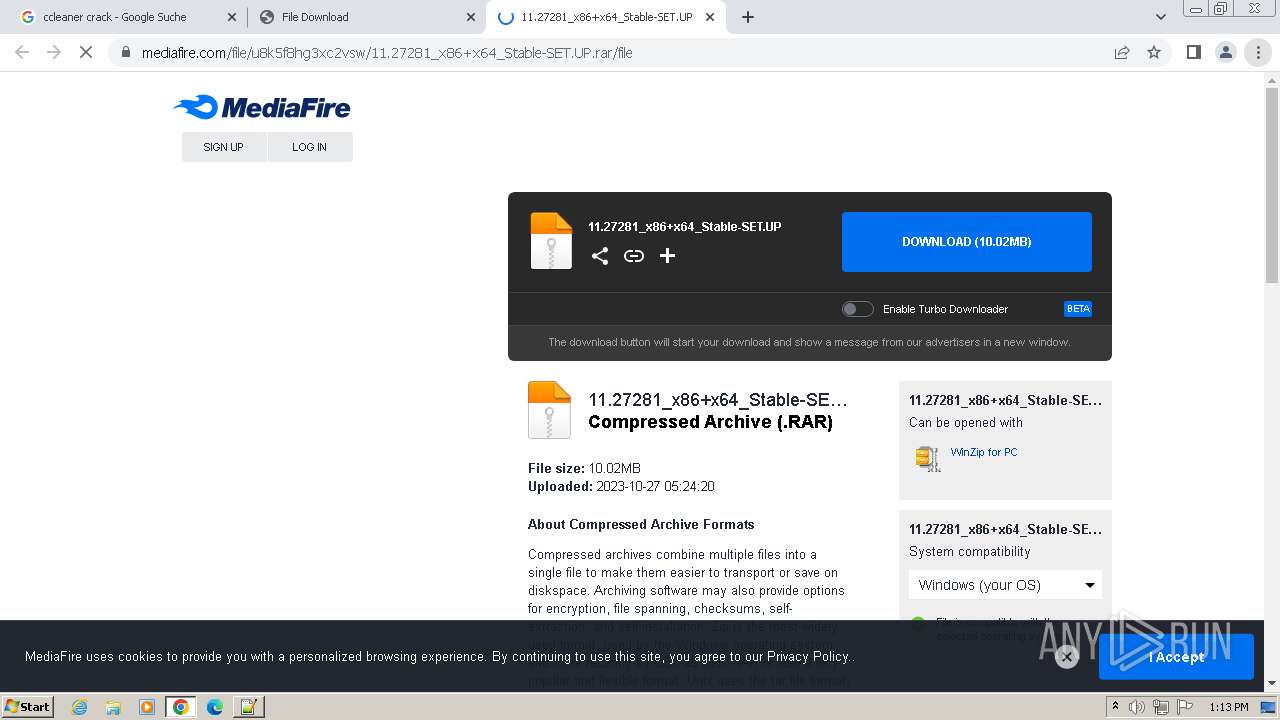This screenshot has width=1280, height=720.
Task: Click the LOG IN button
Action: (310, 147)
